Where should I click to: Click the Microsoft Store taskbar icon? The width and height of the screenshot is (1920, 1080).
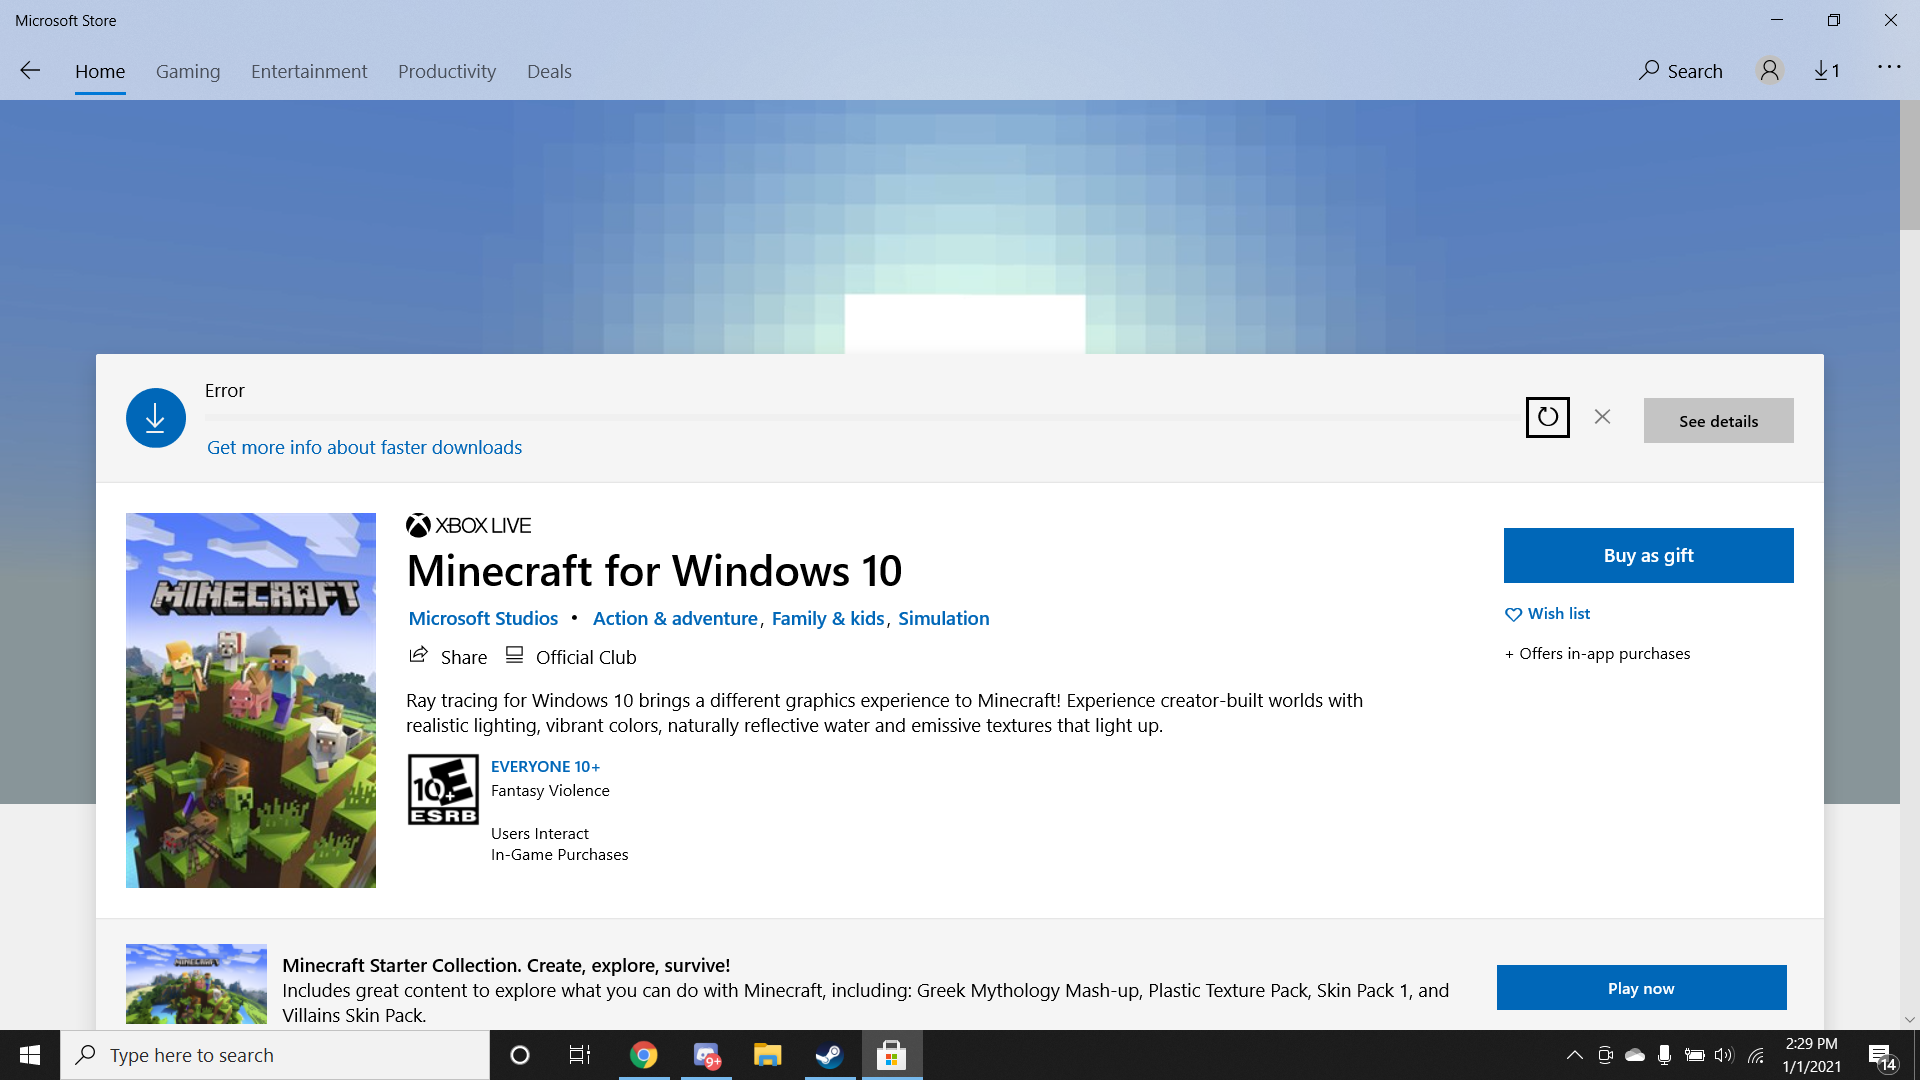coord(891,1055)
